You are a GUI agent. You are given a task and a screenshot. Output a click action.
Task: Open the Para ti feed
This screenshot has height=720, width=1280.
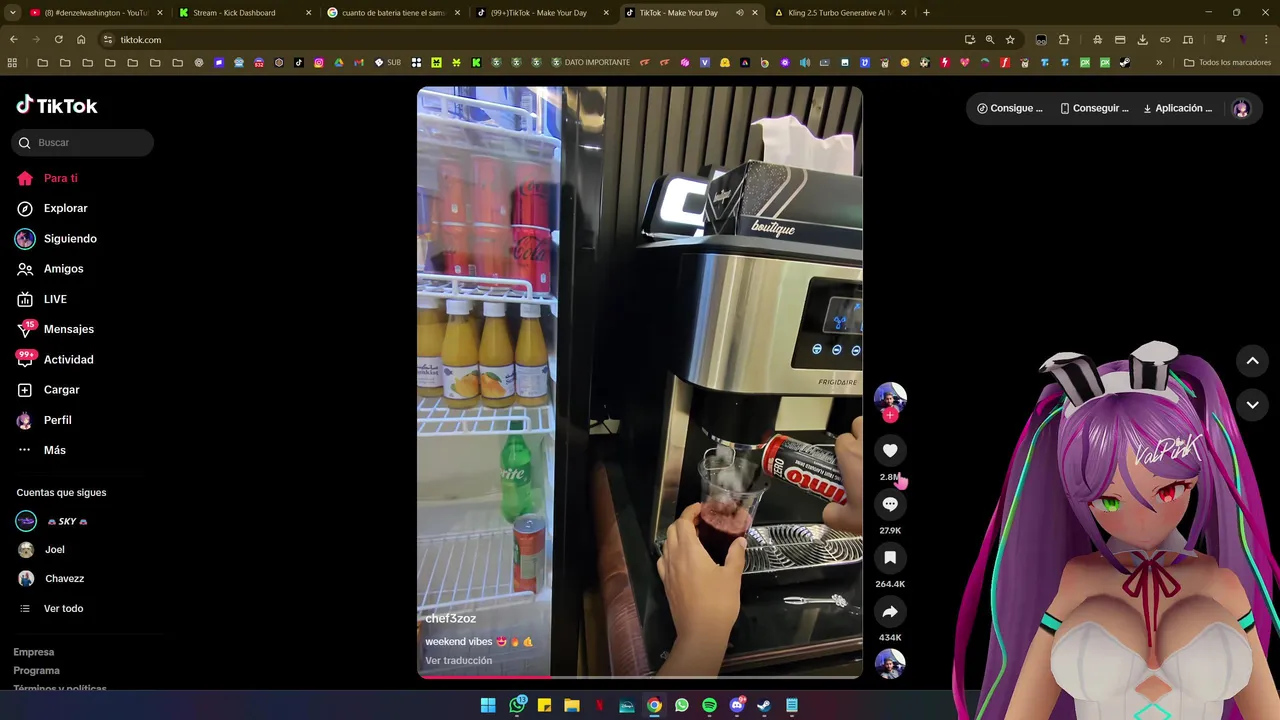point(60,178)
